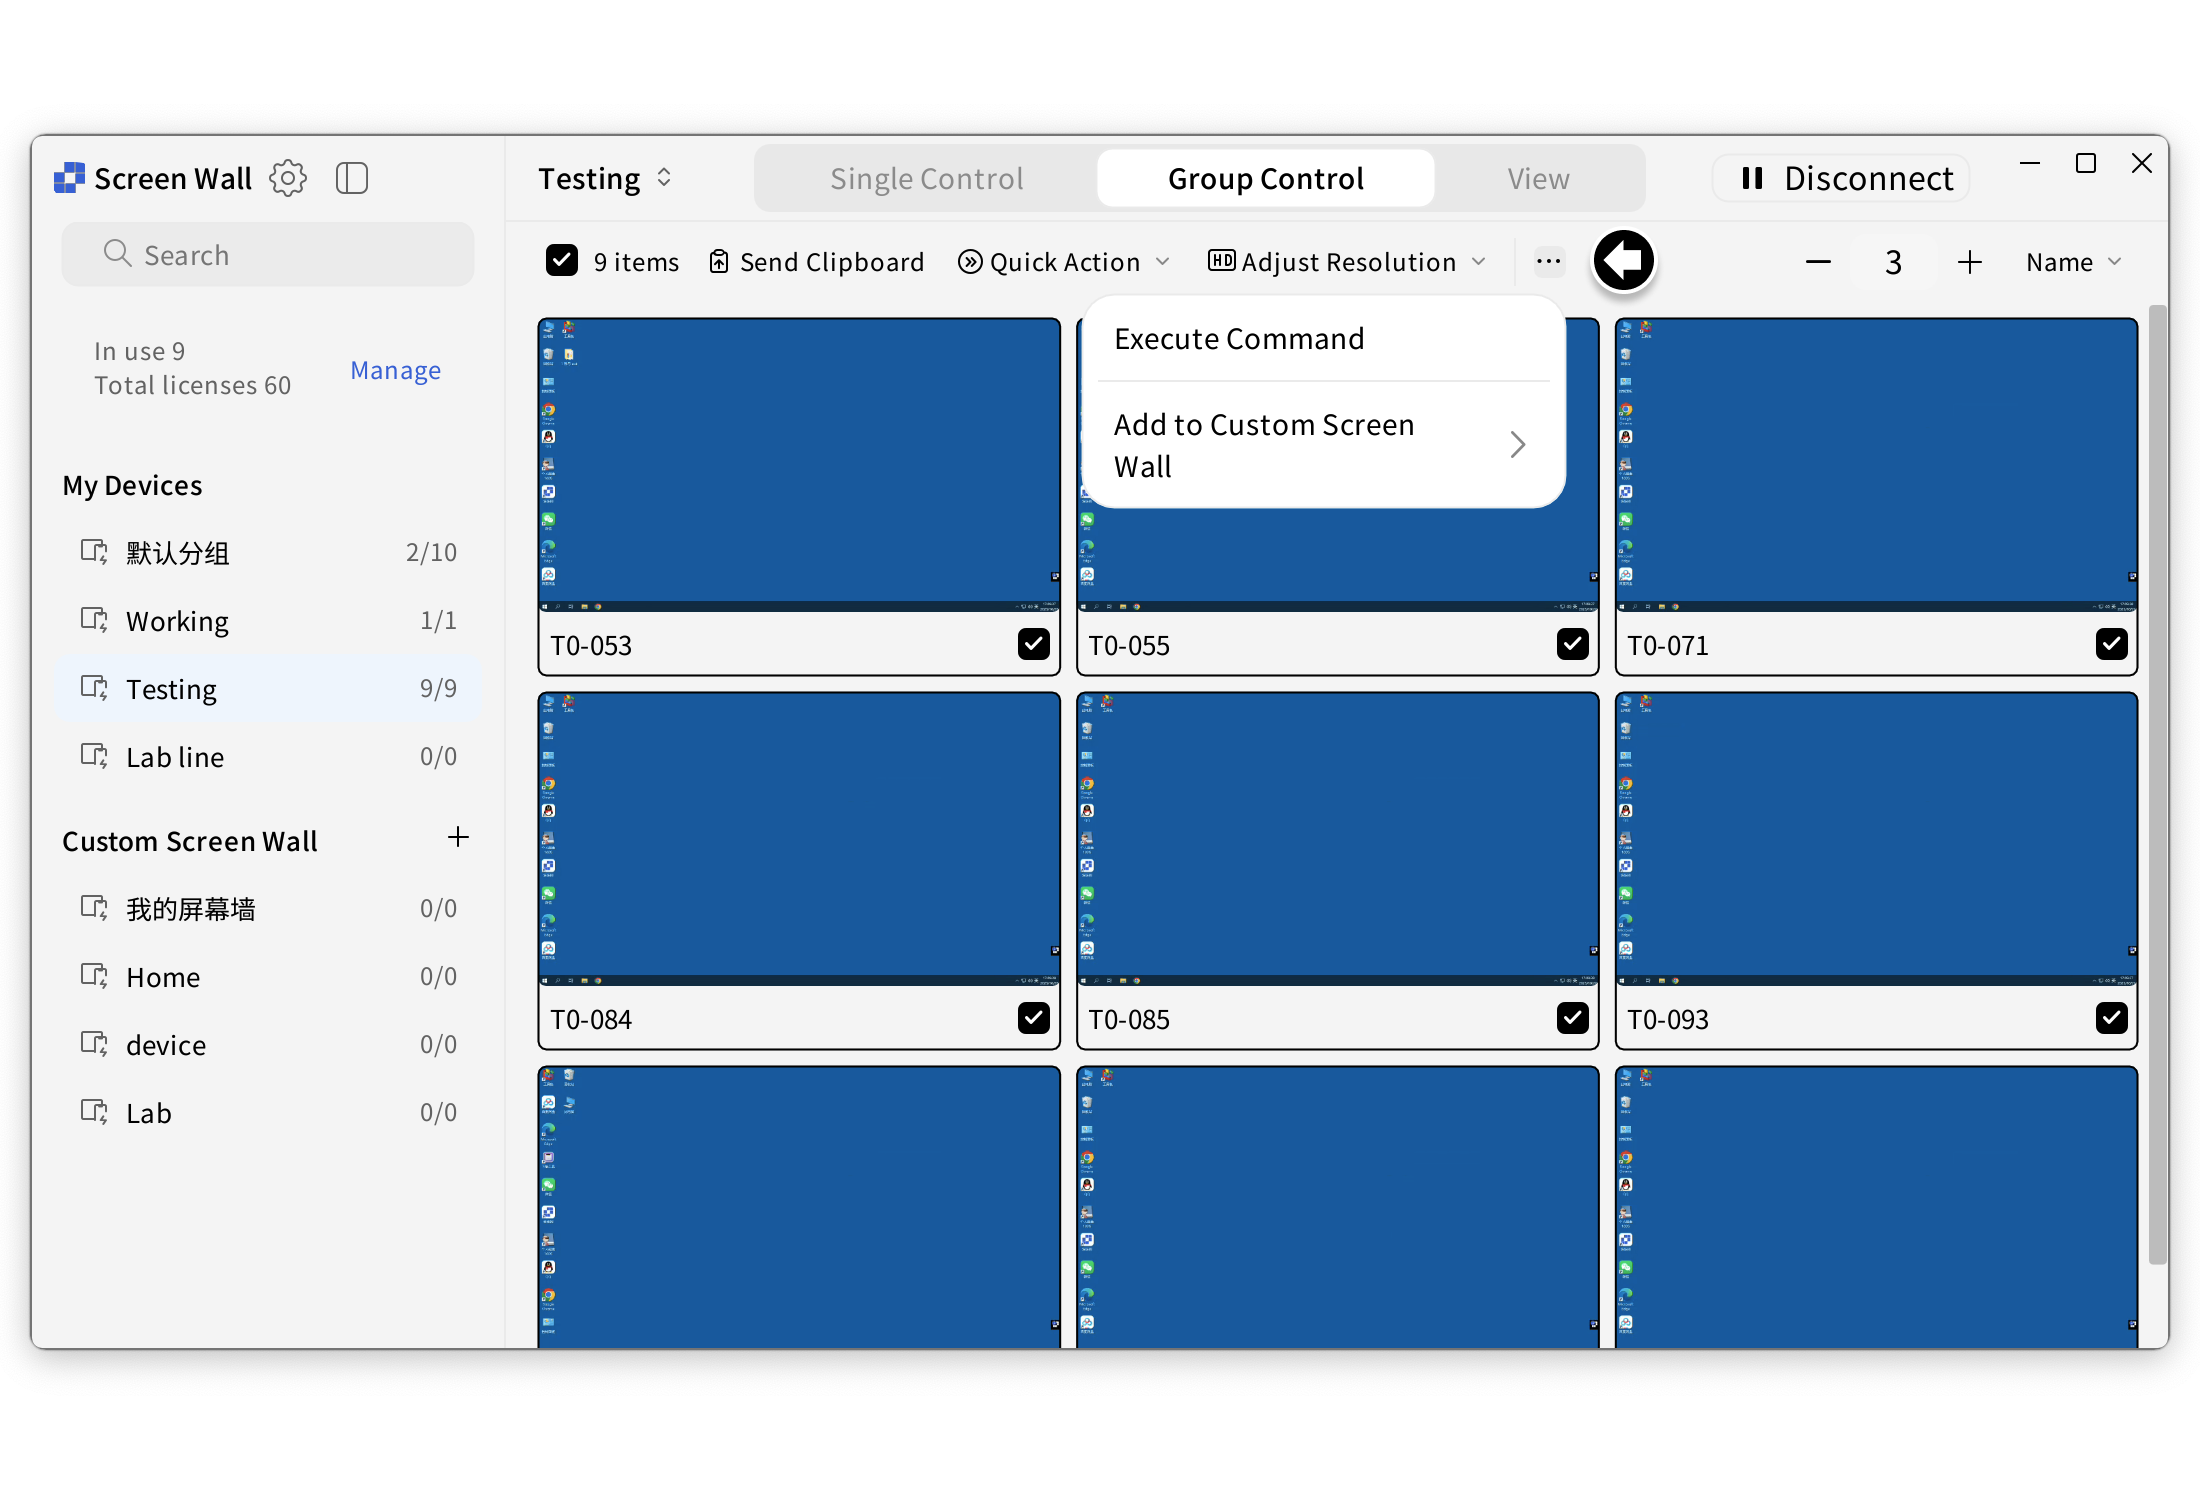The height and width of the screenshot is (1500, 2200).
Task: Click the three-dots more options icon
Action: (1548, 262)
